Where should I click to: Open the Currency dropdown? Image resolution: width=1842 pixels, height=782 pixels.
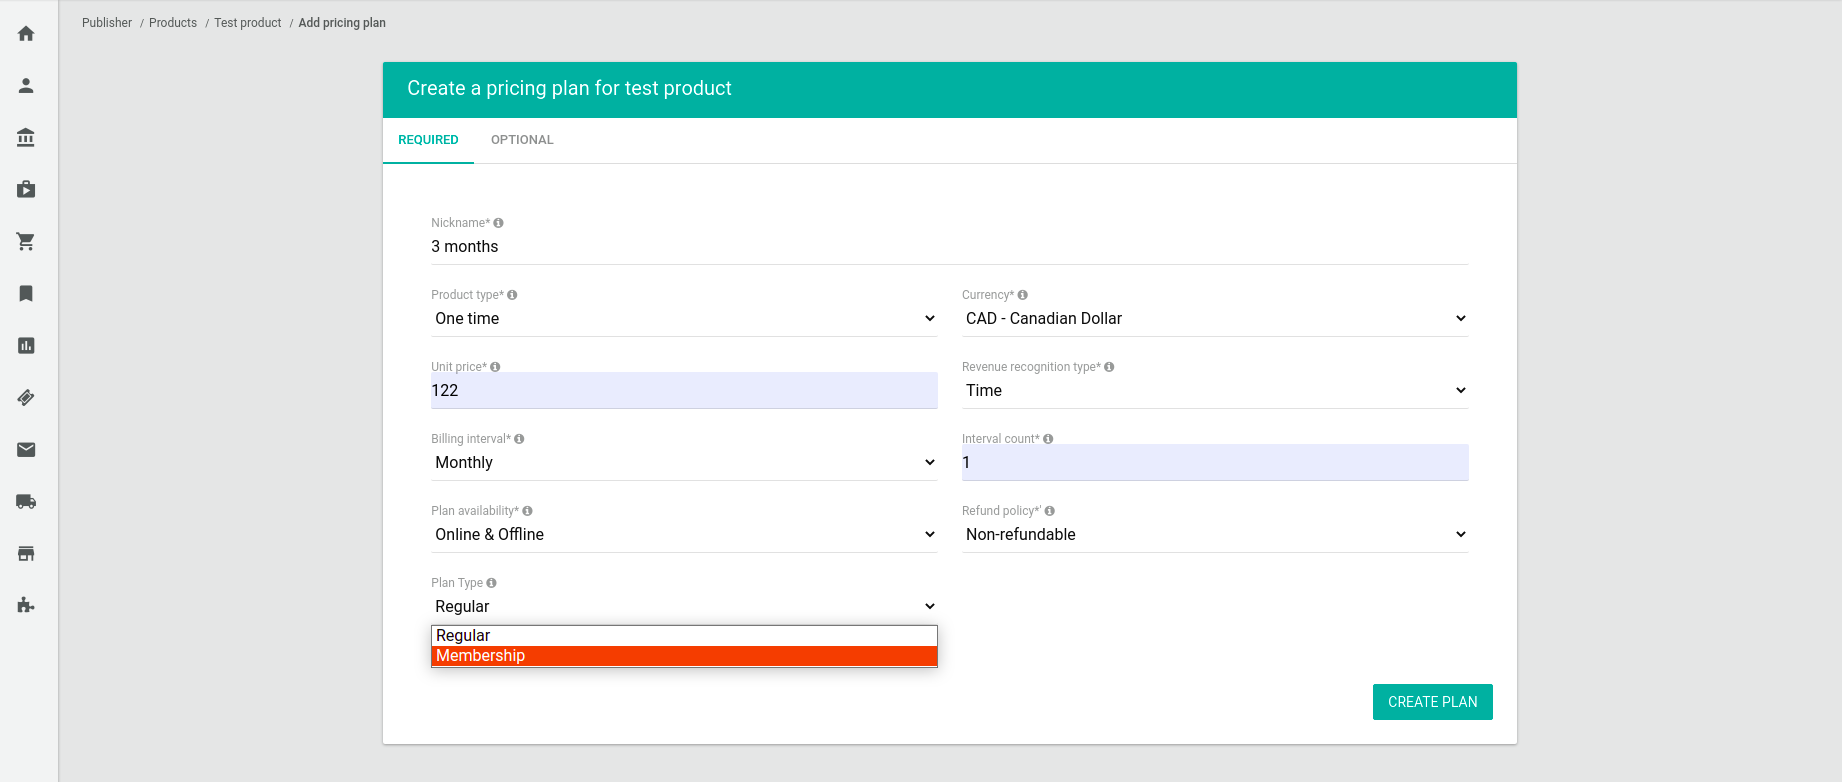[x=1215, y=319]
